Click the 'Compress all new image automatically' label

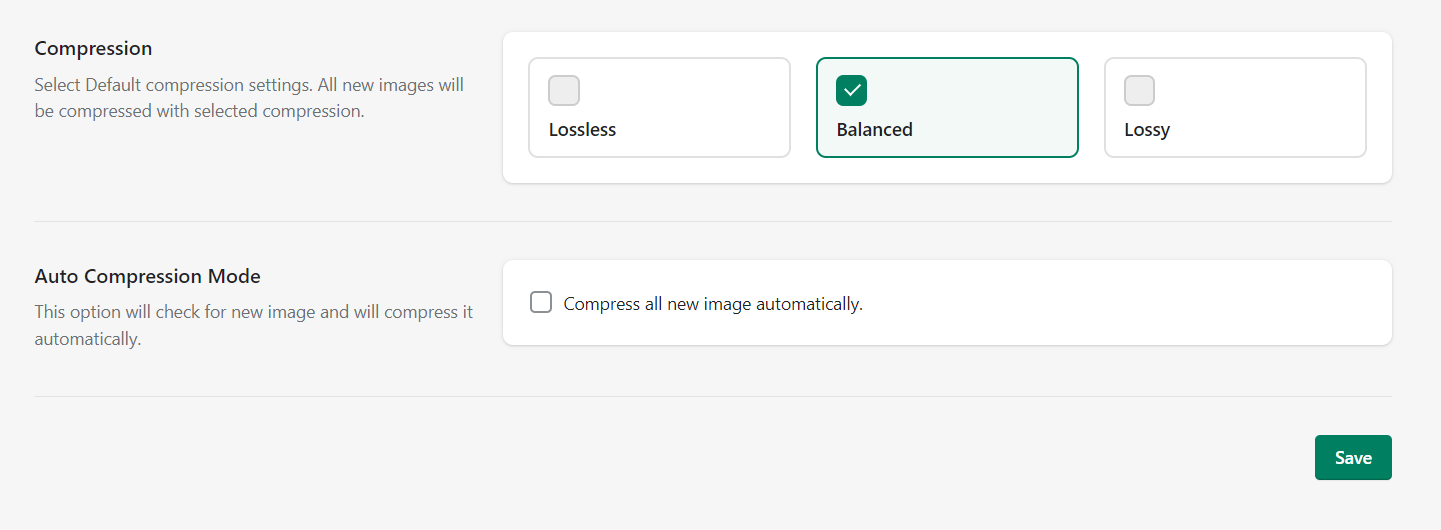tap(713, 303)
